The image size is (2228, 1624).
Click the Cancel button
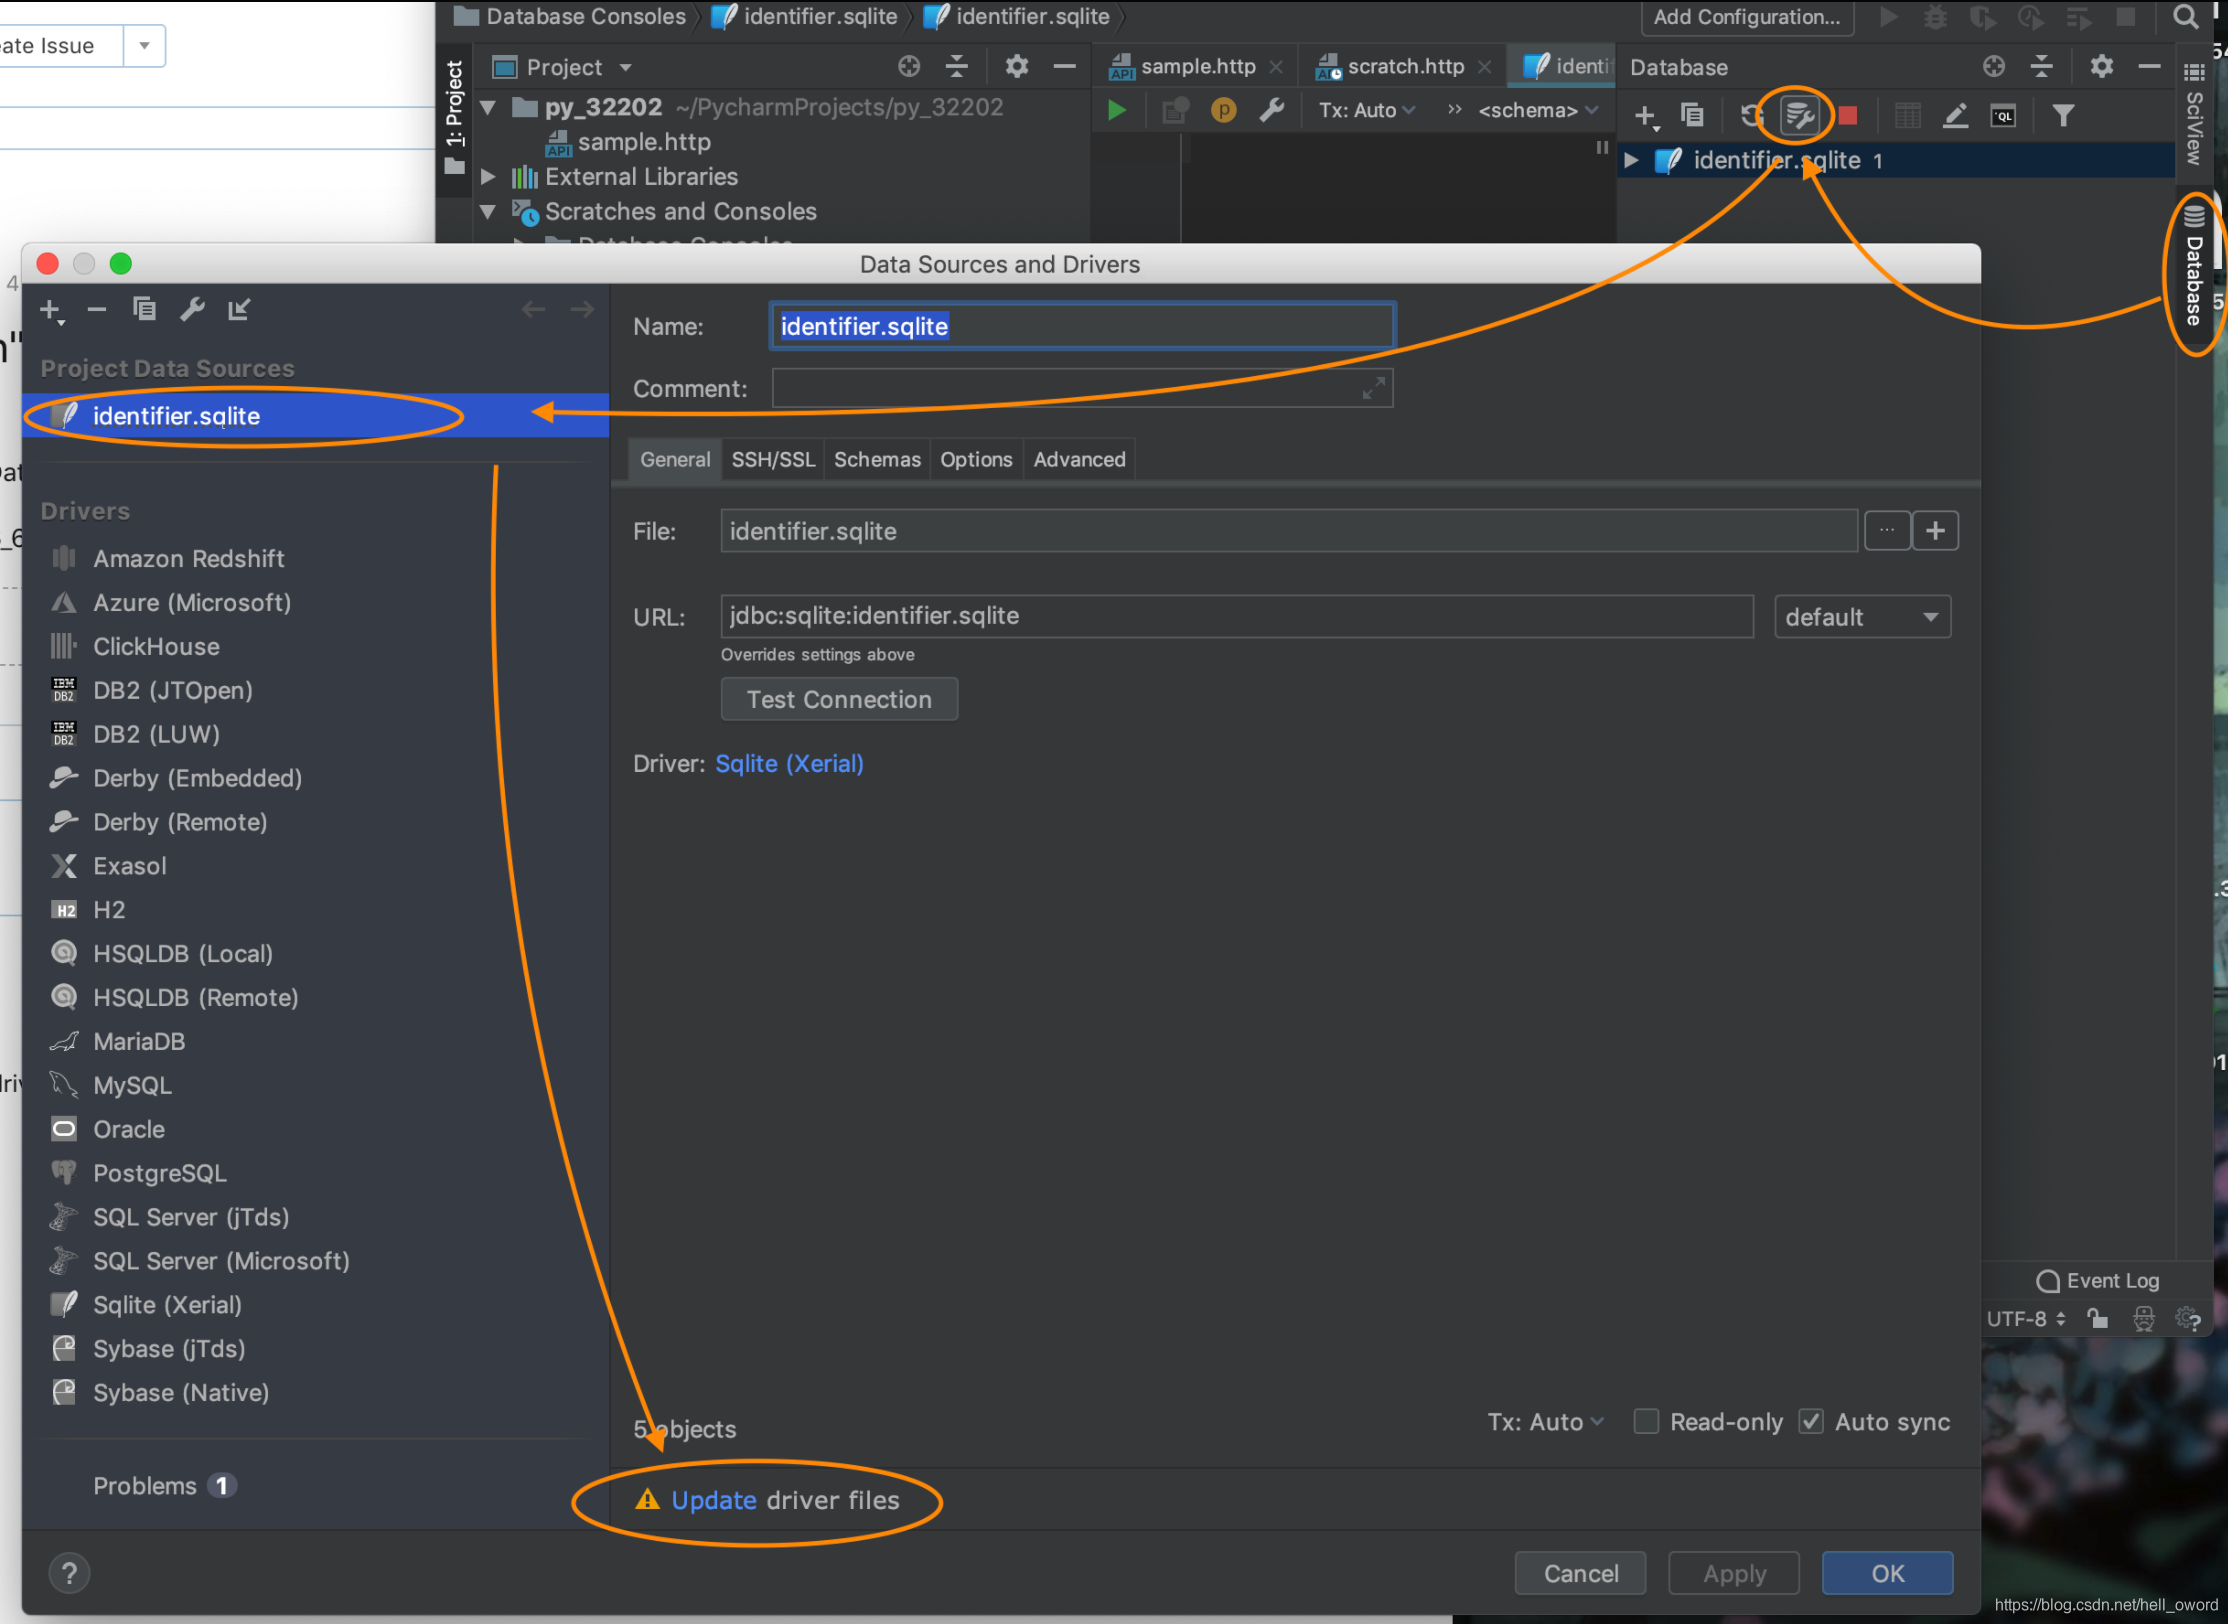coord(1581,1574)
